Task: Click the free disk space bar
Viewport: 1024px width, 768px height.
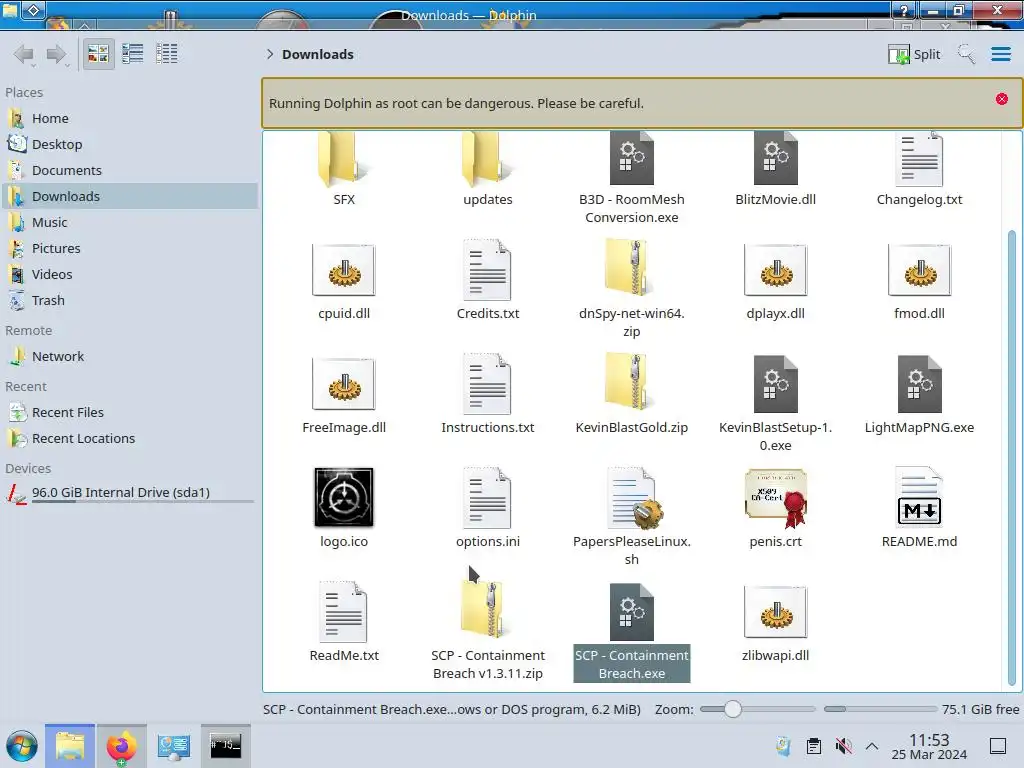Action: [x=880, y=709]
